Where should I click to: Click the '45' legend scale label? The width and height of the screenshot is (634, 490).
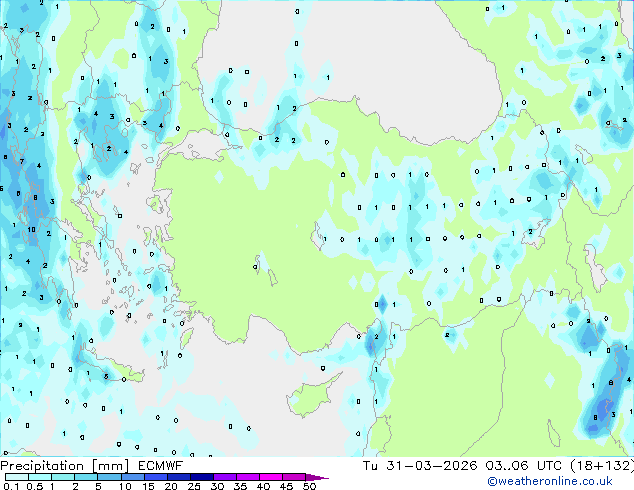point(286,486)
